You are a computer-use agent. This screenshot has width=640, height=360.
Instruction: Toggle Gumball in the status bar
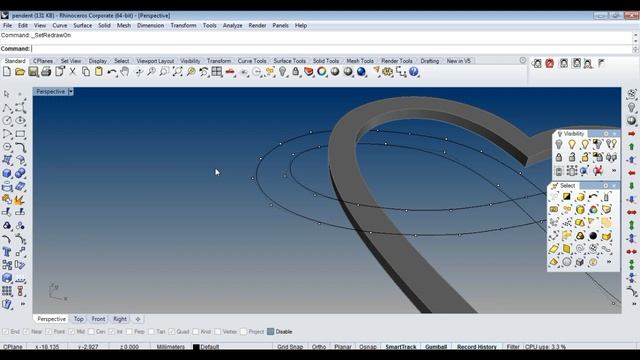[x=436, y=347]
